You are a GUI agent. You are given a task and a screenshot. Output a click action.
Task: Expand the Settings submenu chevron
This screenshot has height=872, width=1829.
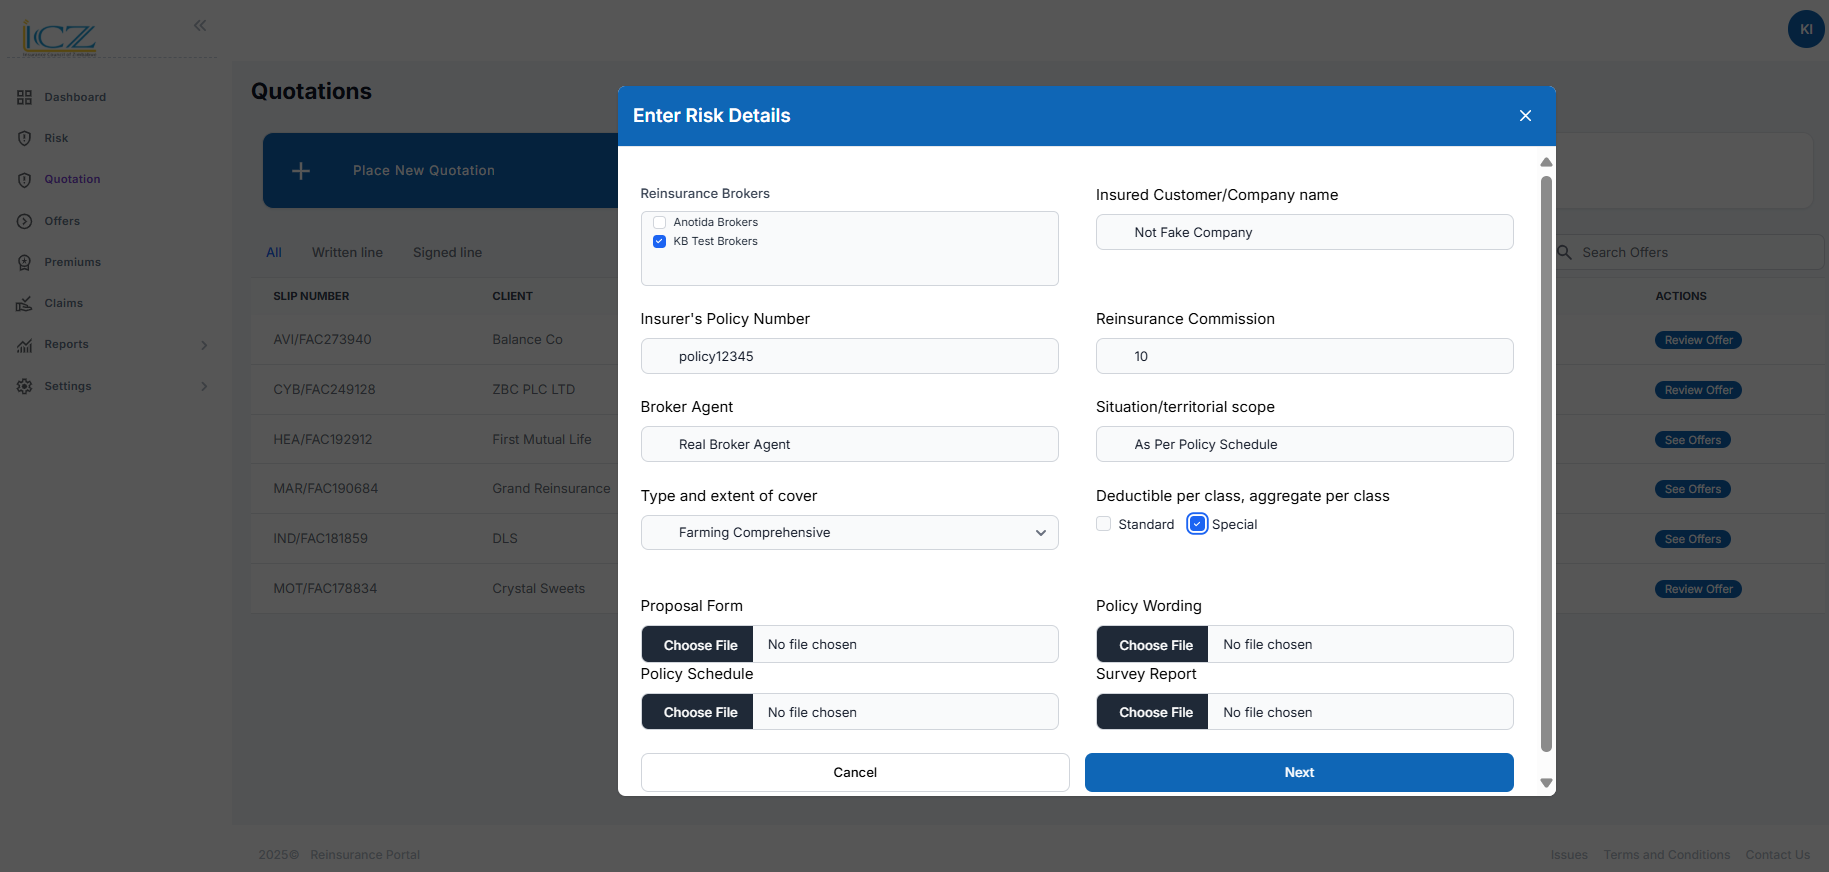[x=204, y=386]
